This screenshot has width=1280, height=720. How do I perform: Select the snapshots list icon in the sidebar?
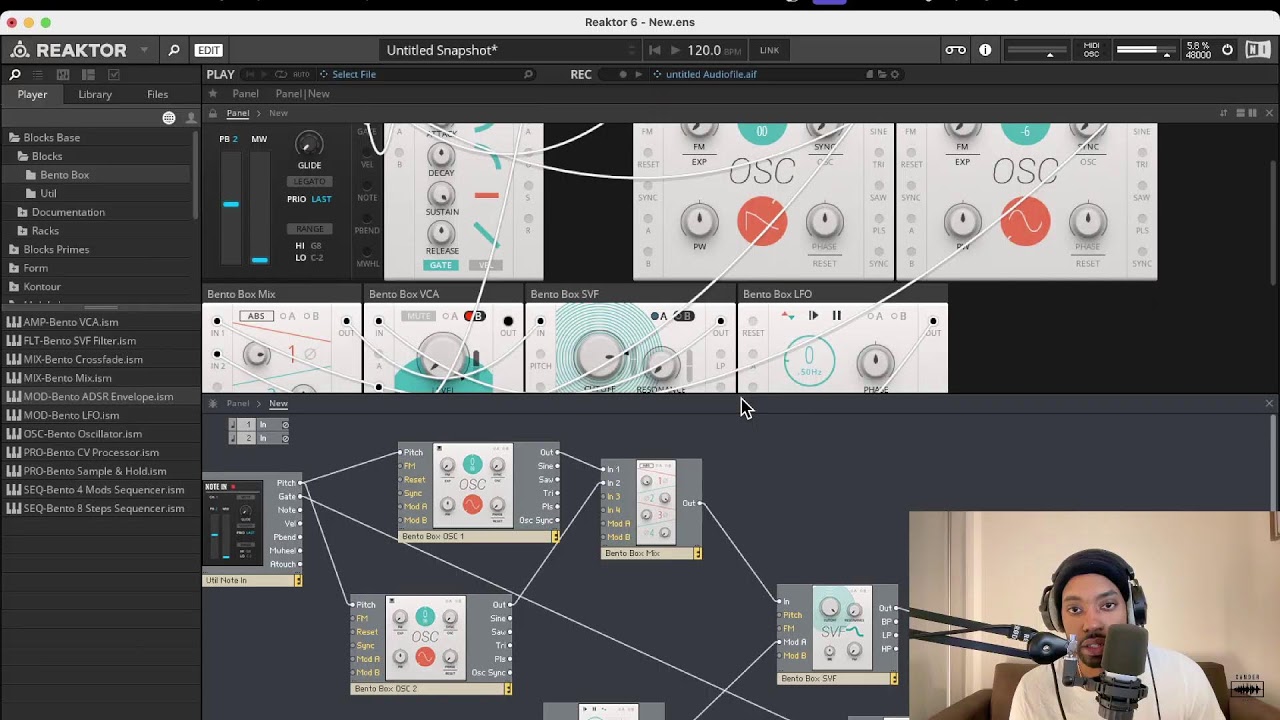click(x=38, y=74)
